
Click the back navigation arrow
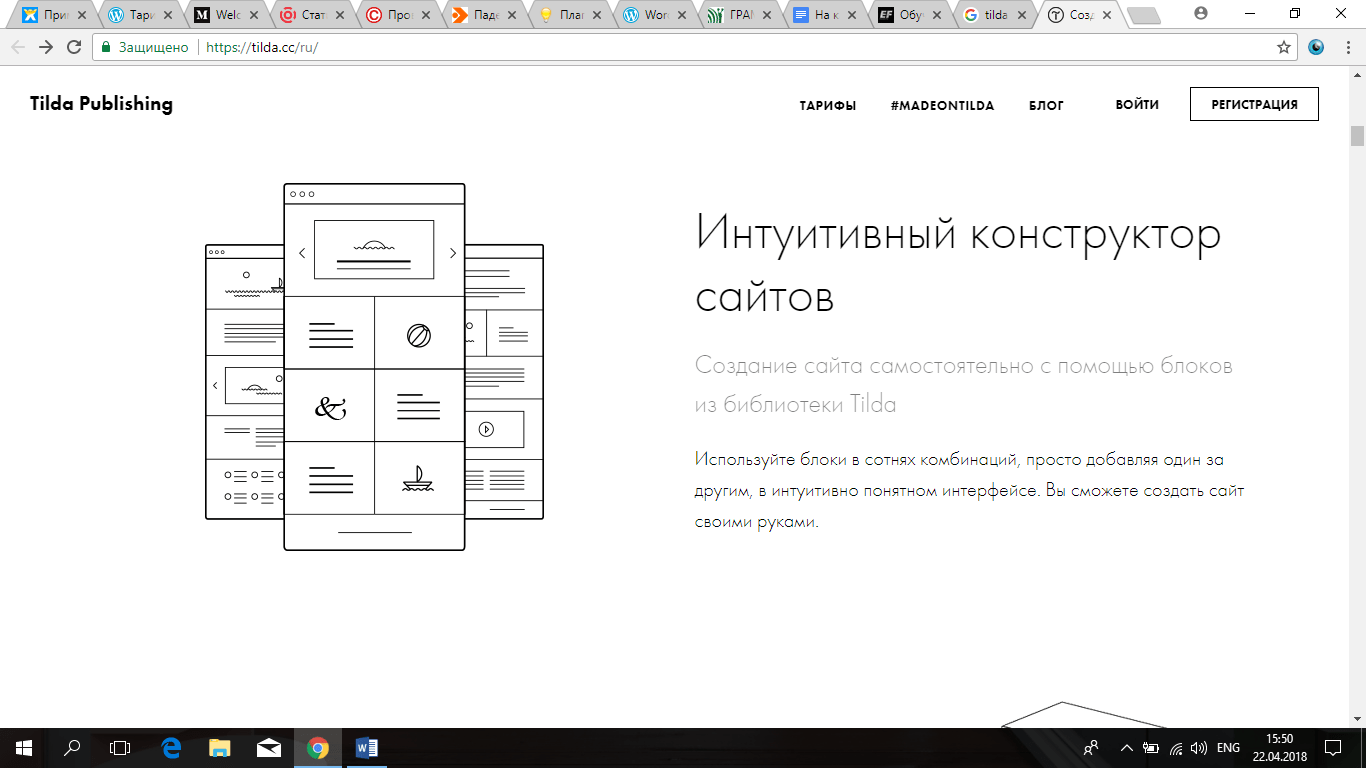(x=17, y=46)
